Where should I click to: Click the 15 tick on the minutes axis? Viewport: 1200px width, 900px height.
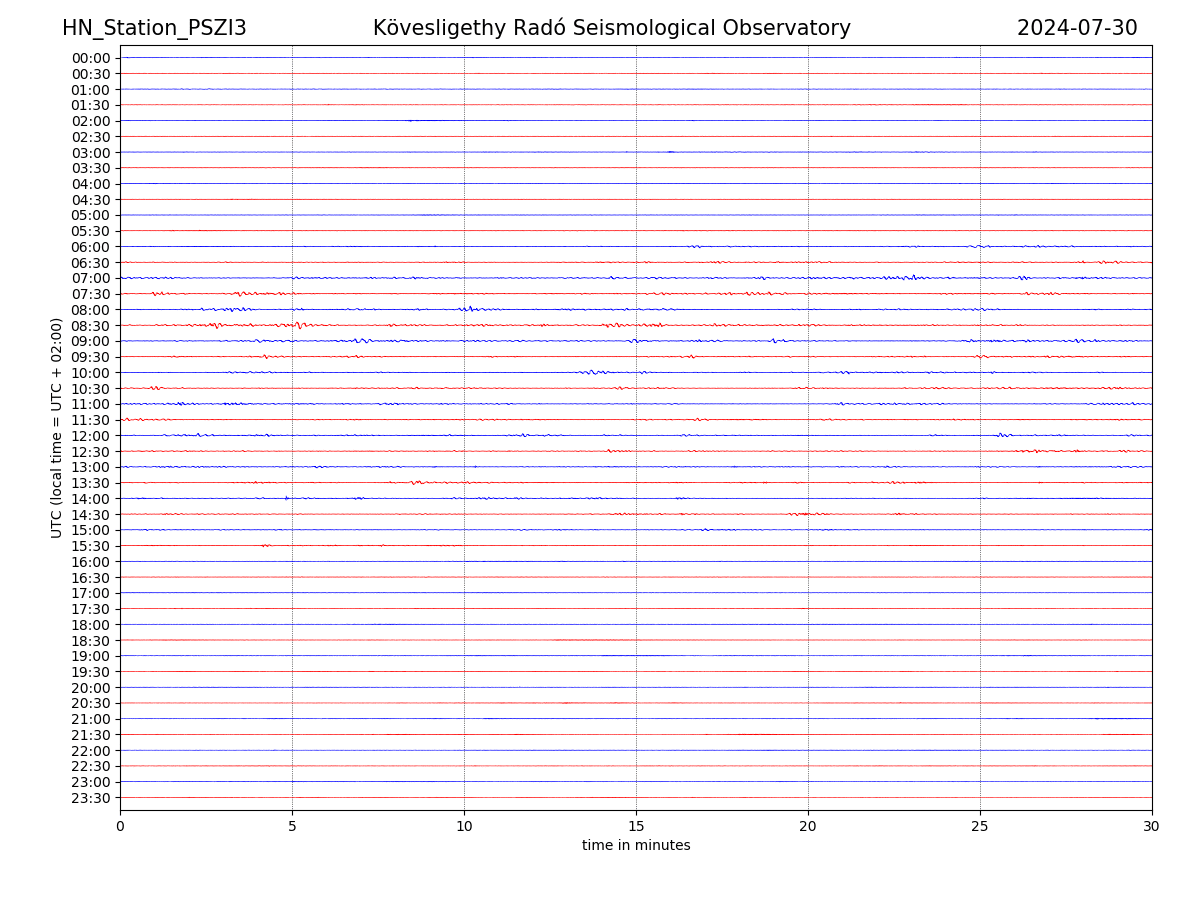click(636, 826)
